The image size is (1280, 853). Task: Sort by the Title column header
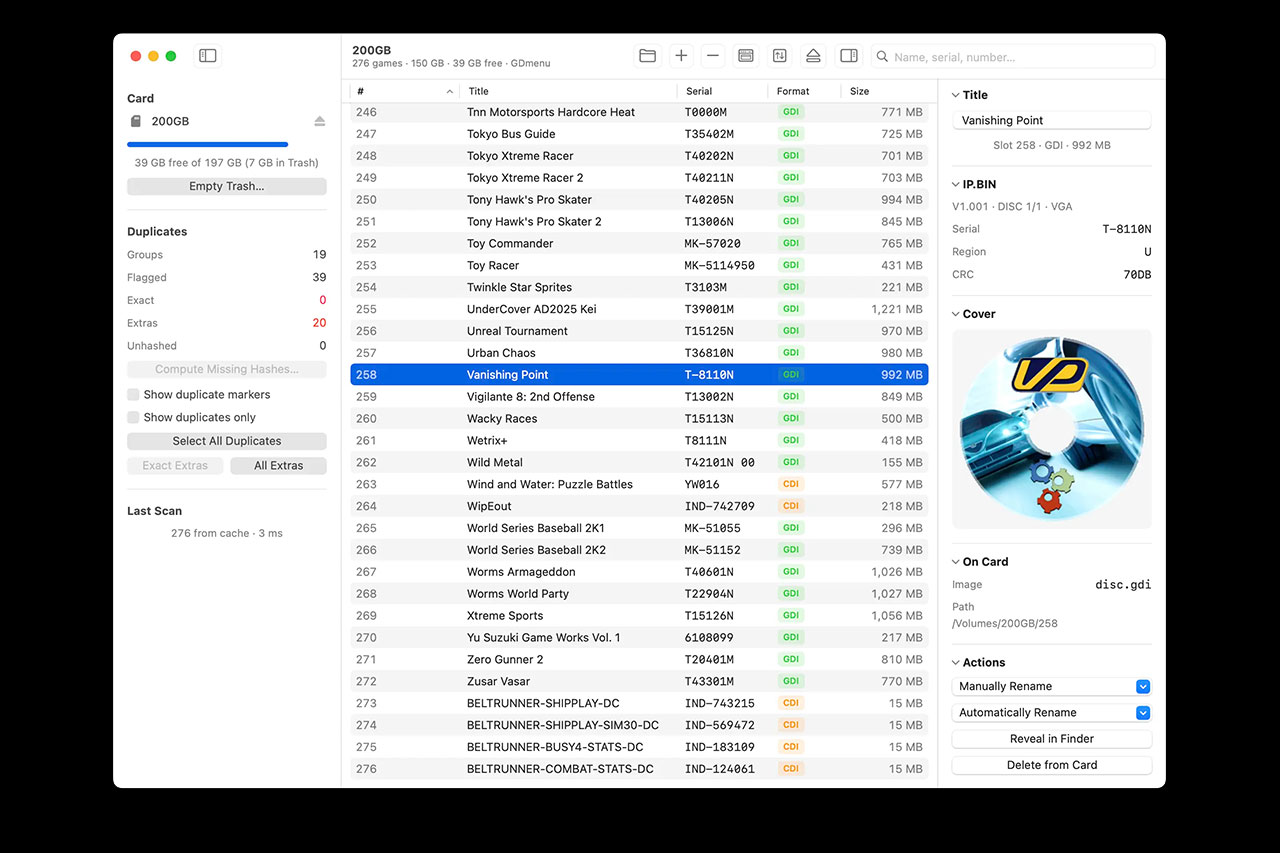569,91
